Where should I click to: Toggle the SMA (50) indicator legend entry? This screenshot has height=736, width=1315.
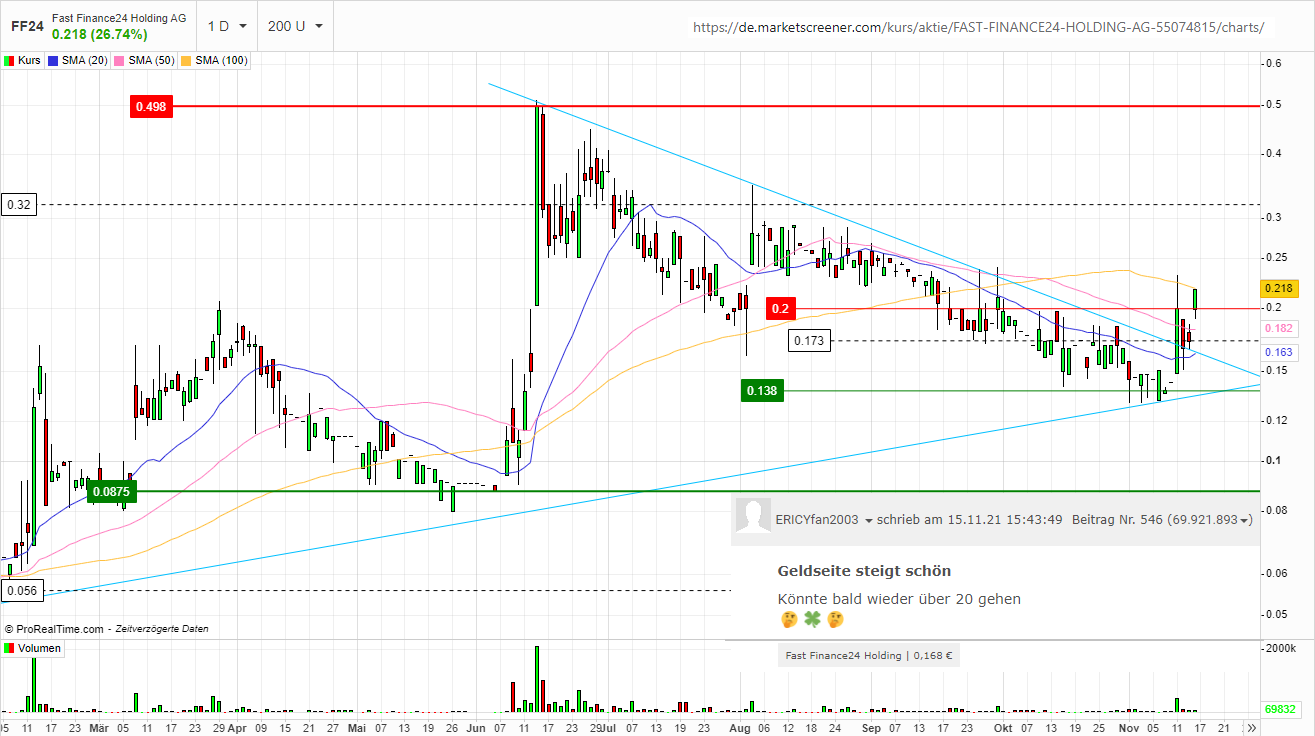(x=144, y=60)
